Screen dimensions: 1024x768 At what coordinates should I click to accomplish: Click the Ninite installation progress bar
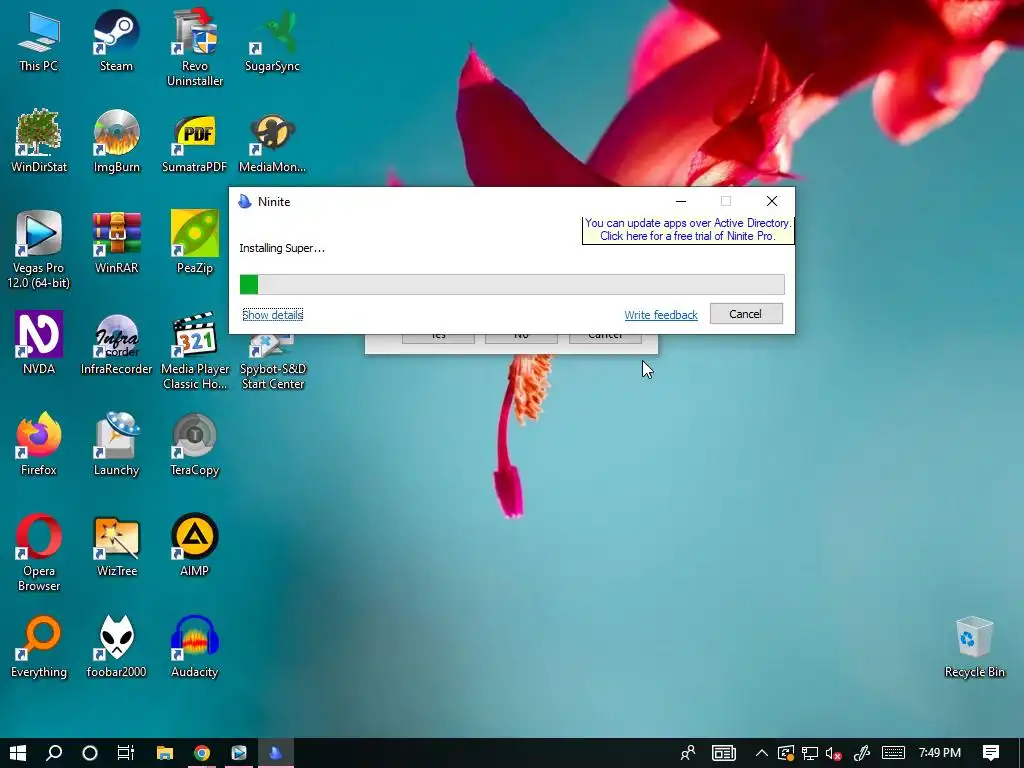512,285
